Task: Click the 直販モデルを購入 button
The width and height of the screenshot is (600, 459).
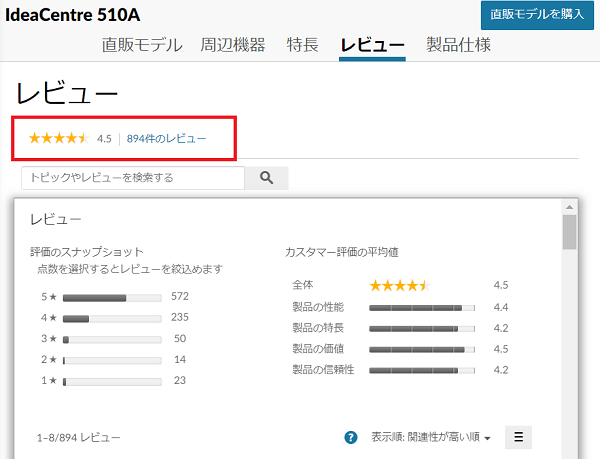Action: click(x=537, y=15)
